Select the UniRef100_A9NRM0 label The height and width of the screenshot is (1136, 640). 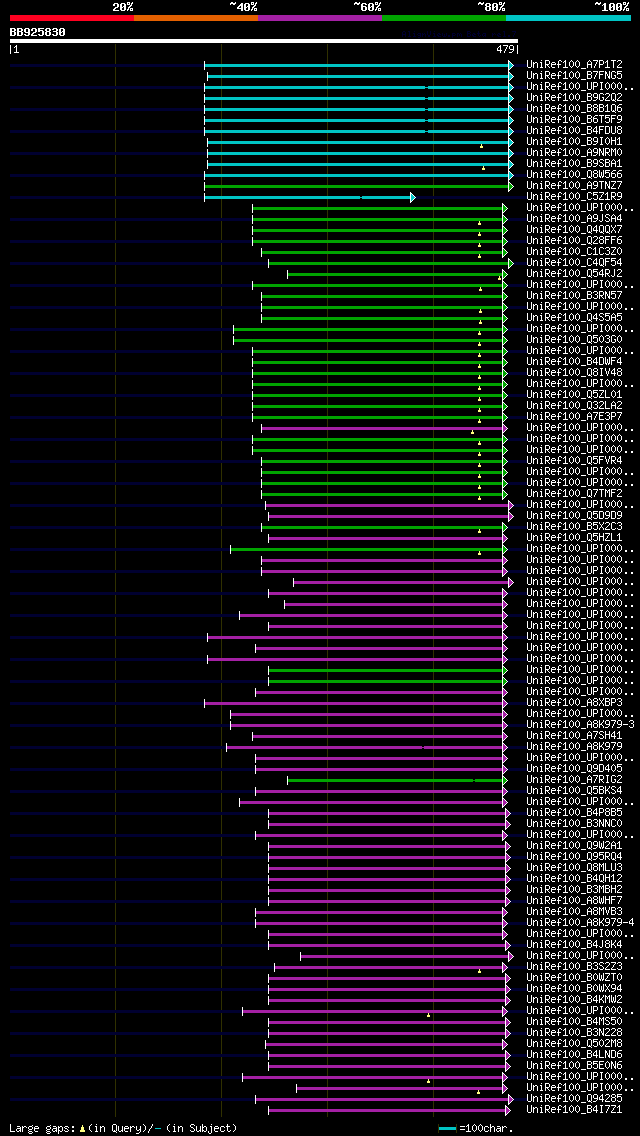[574, 153]
